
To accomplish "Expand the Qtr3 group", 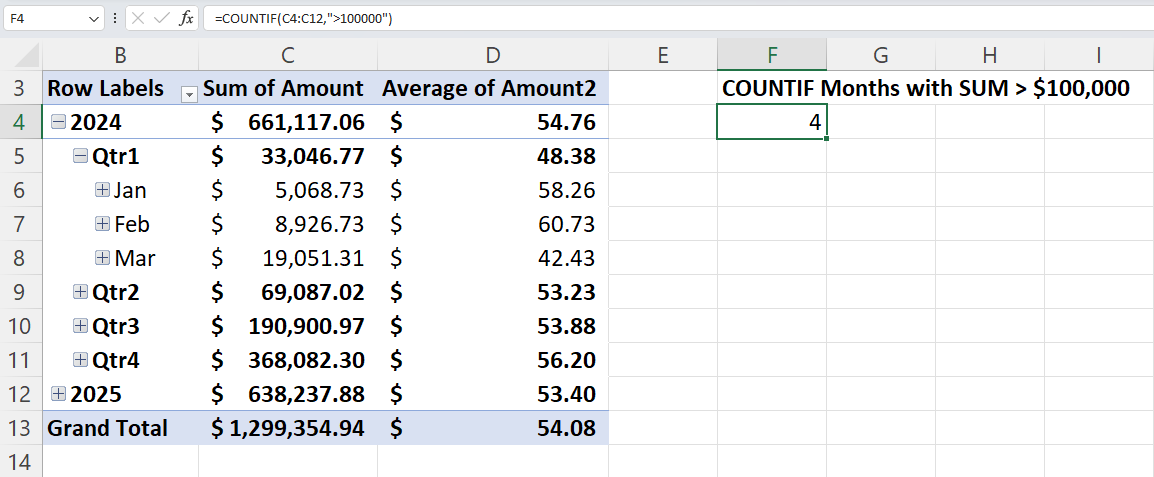I will point(81,326).
